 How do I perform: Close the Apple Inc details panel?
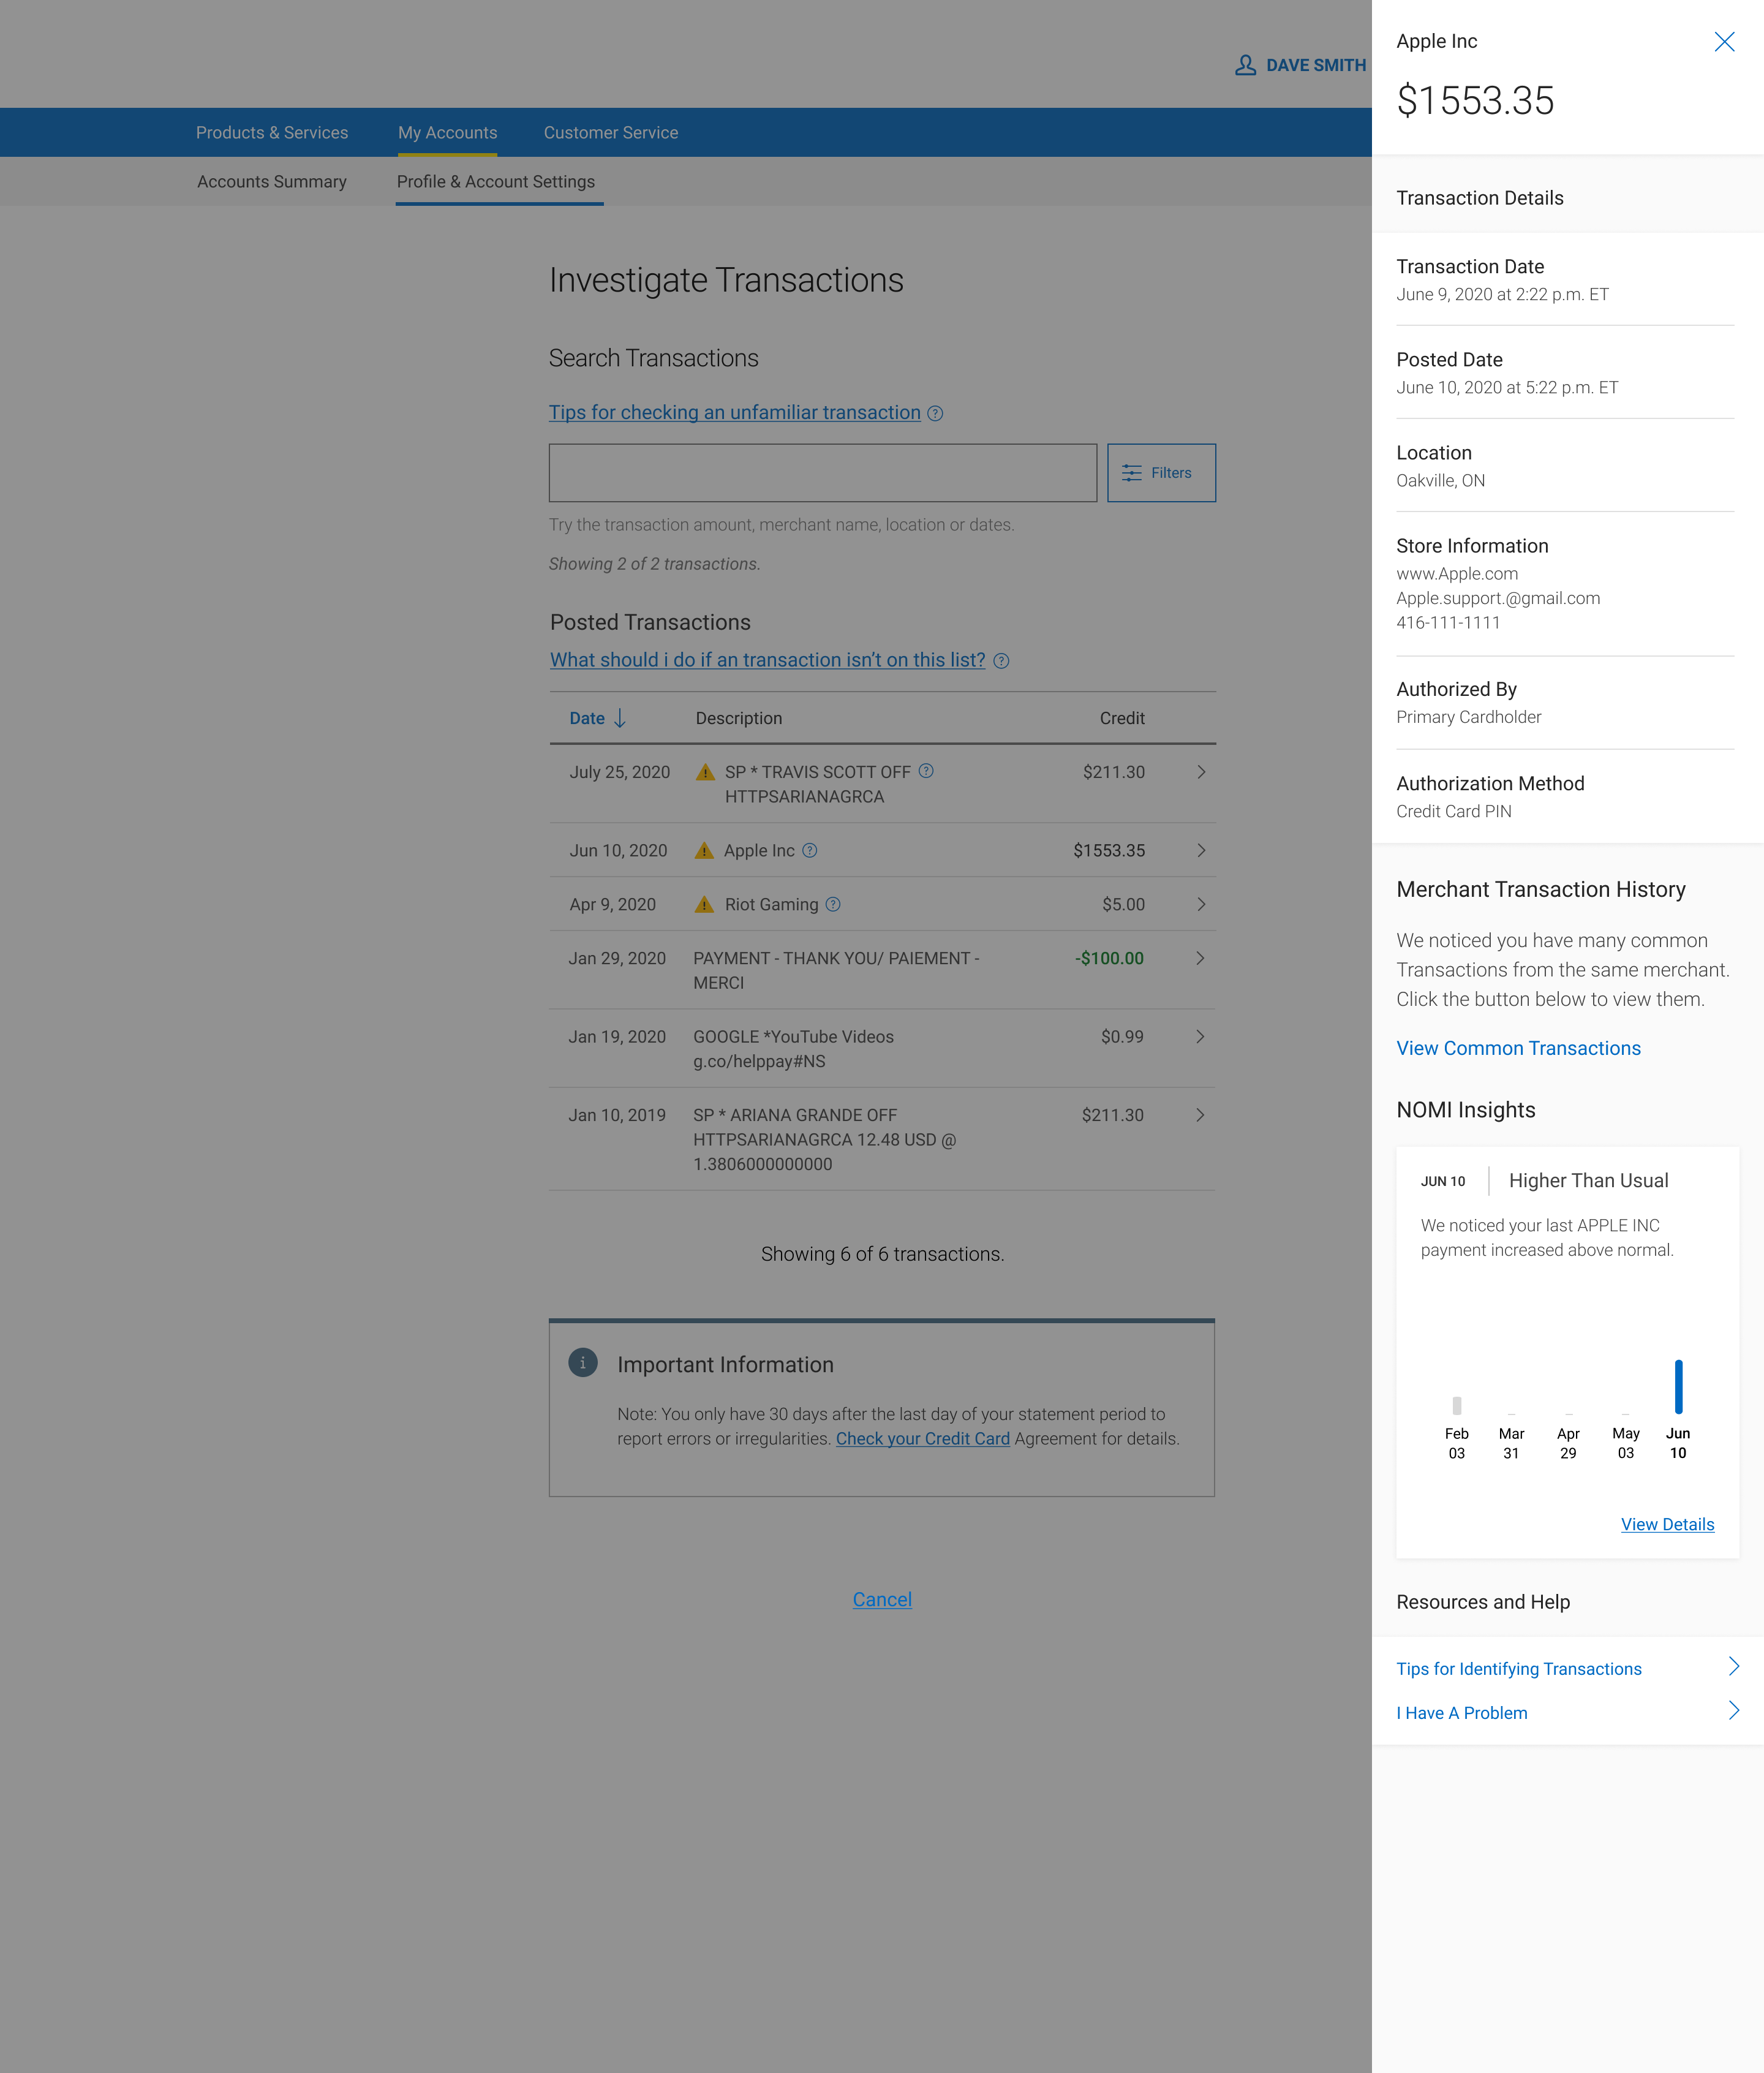coord(1724,42)
